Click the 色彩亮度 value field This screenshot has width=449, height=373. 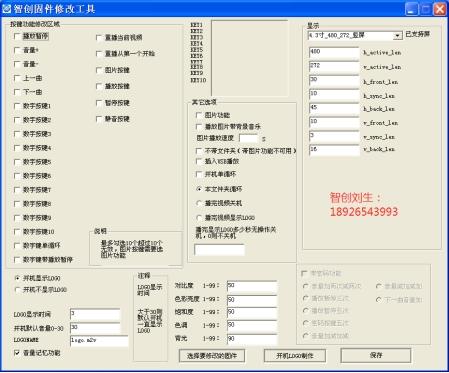click(252, 300)
